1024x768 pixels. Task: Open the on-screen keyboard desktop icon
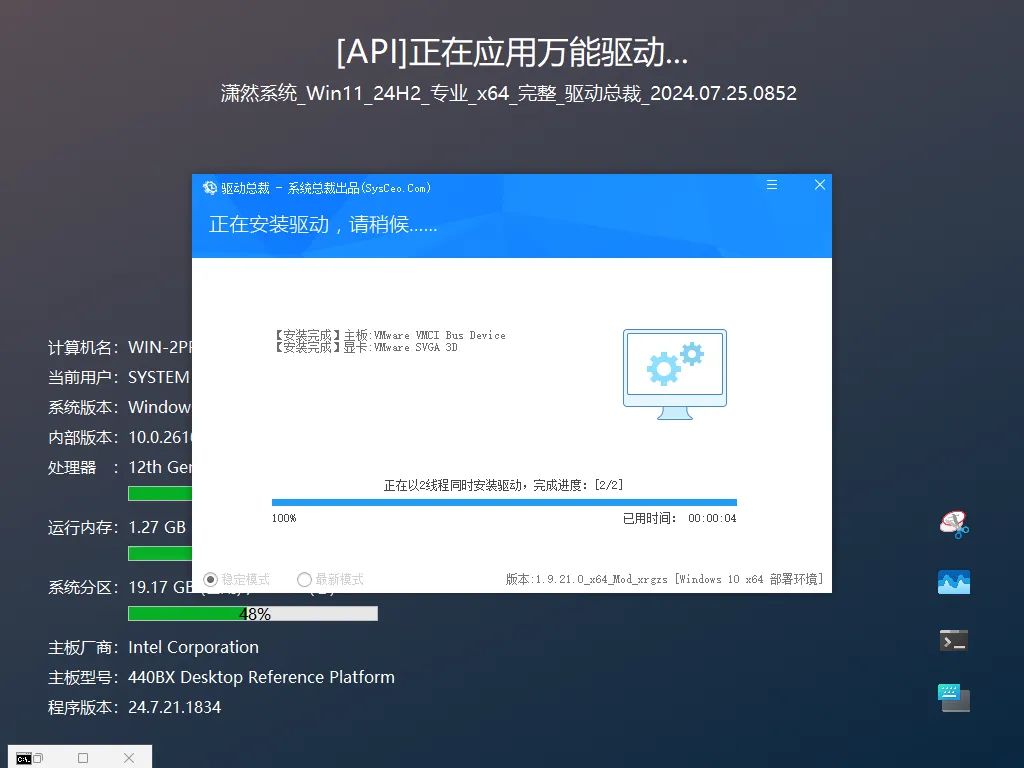953,697
